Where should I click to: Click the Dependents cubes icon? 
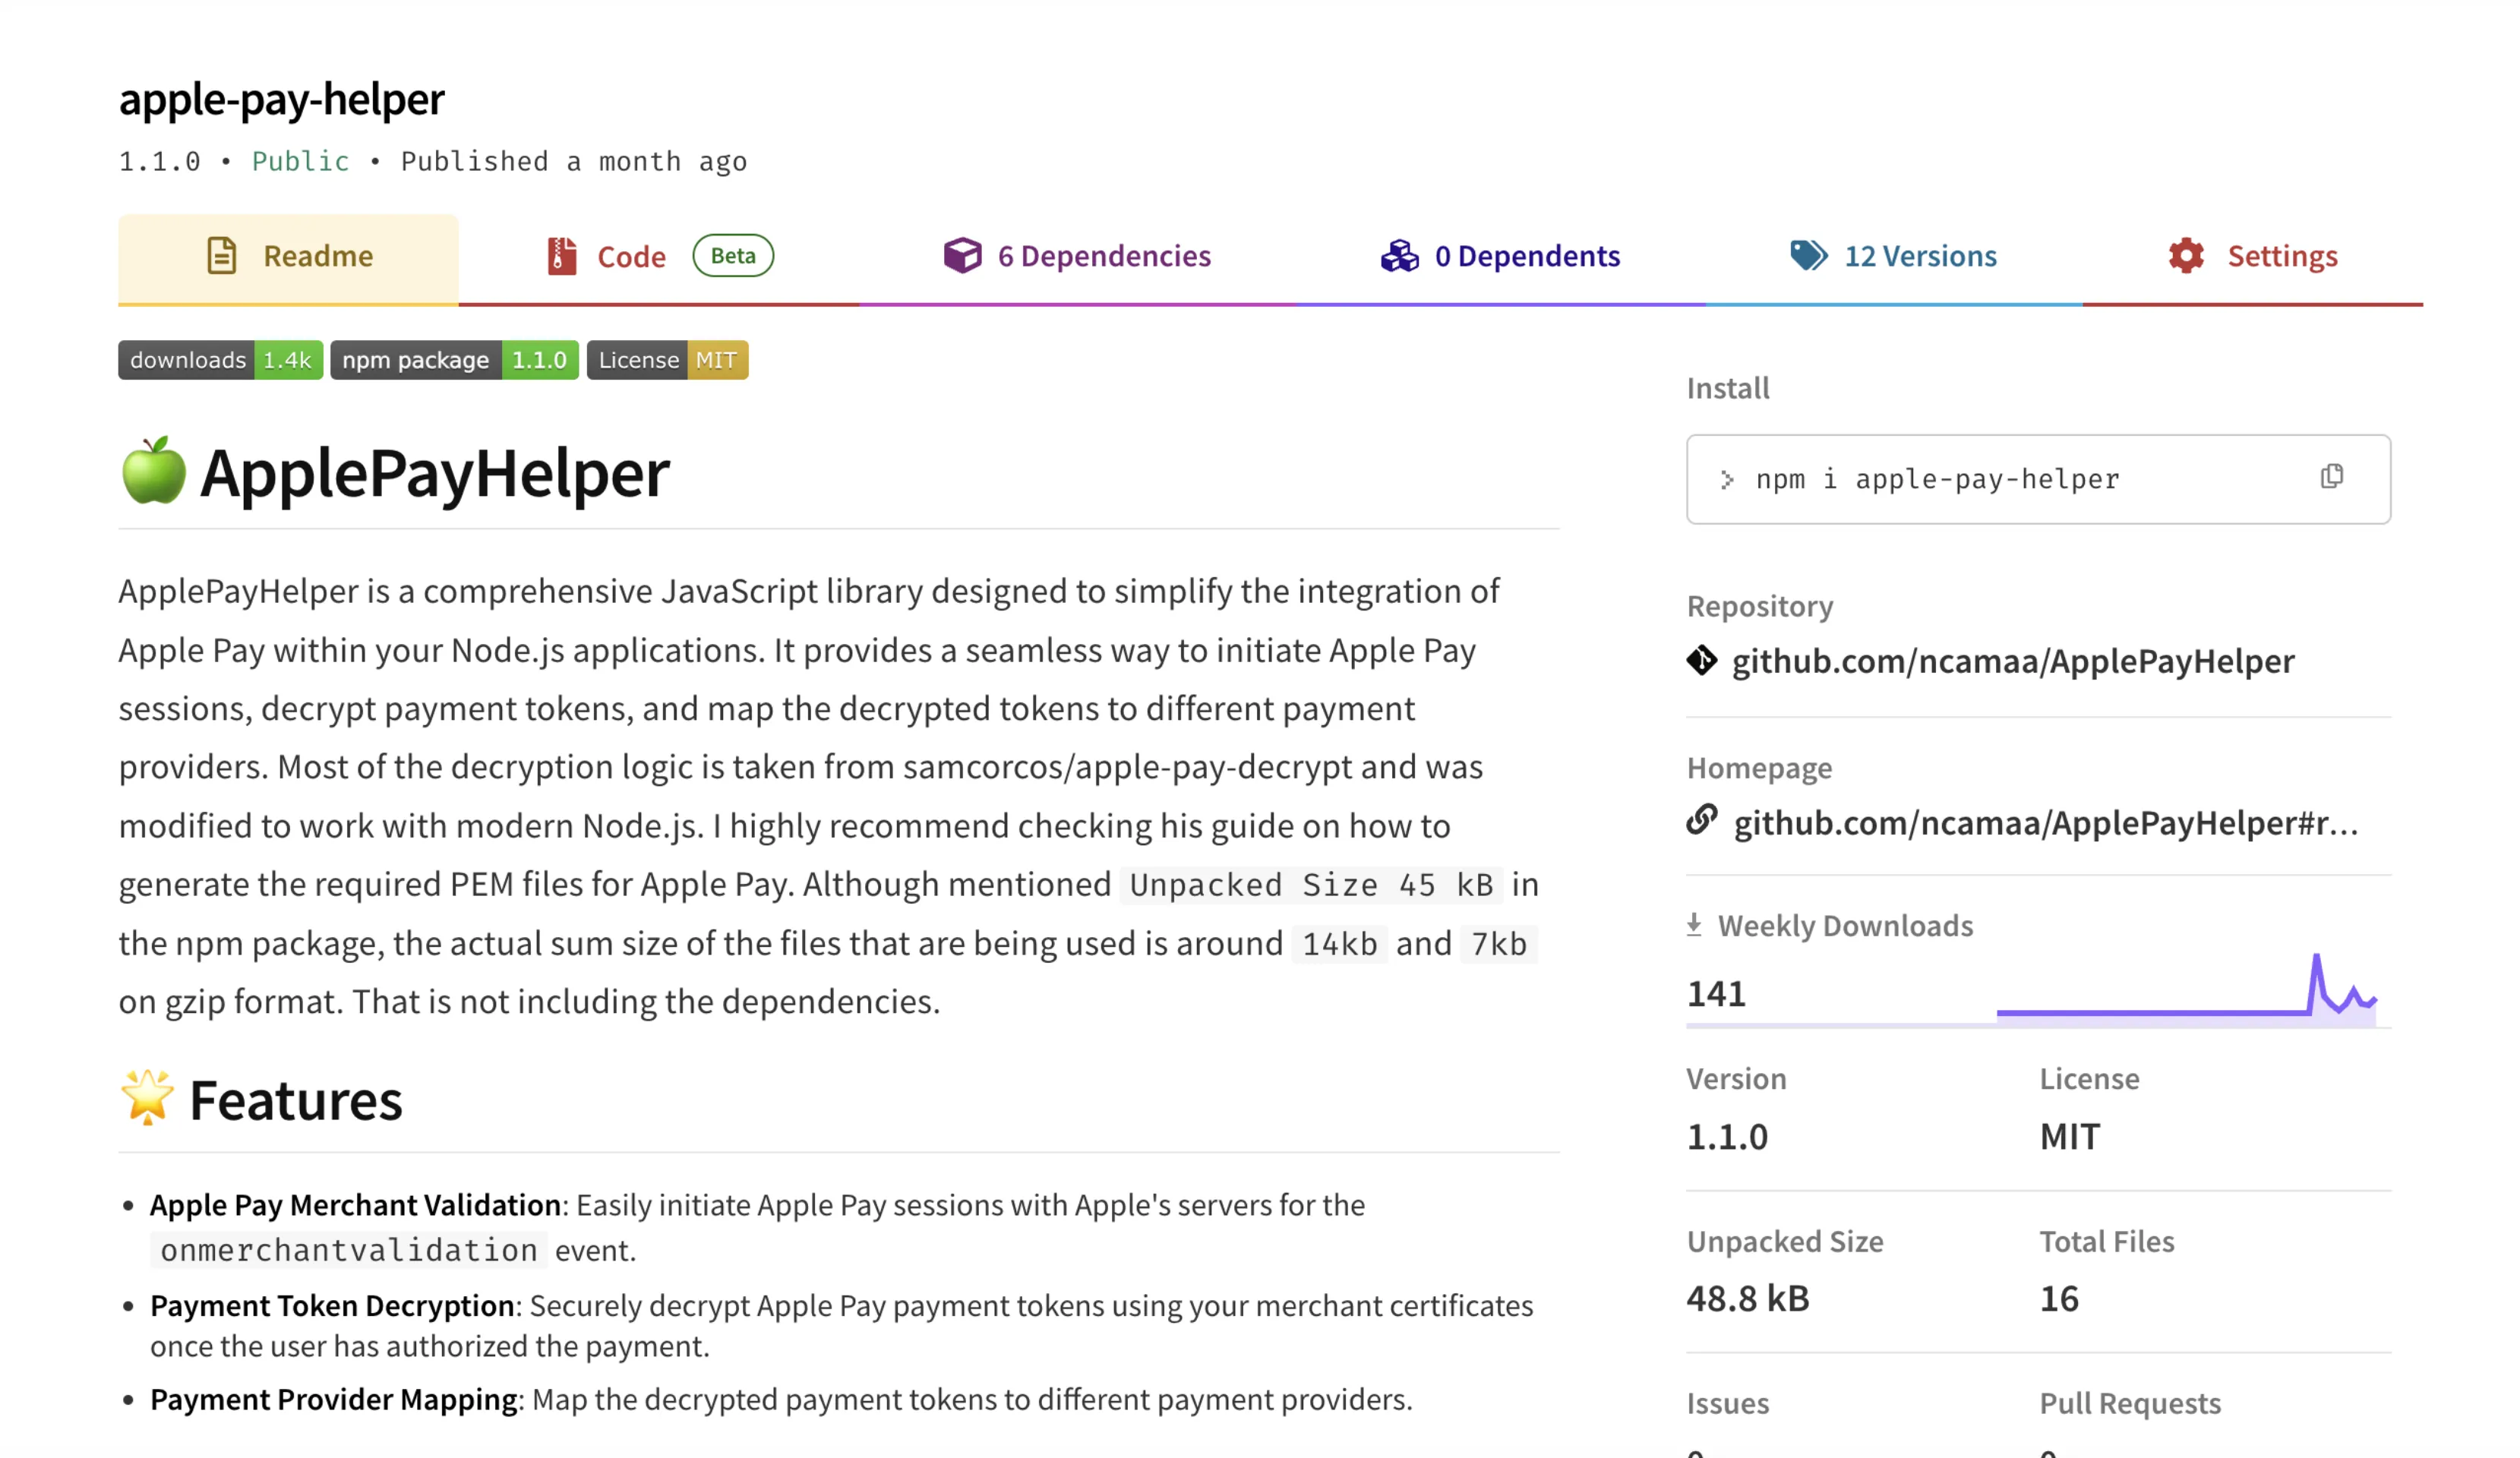1399,256
